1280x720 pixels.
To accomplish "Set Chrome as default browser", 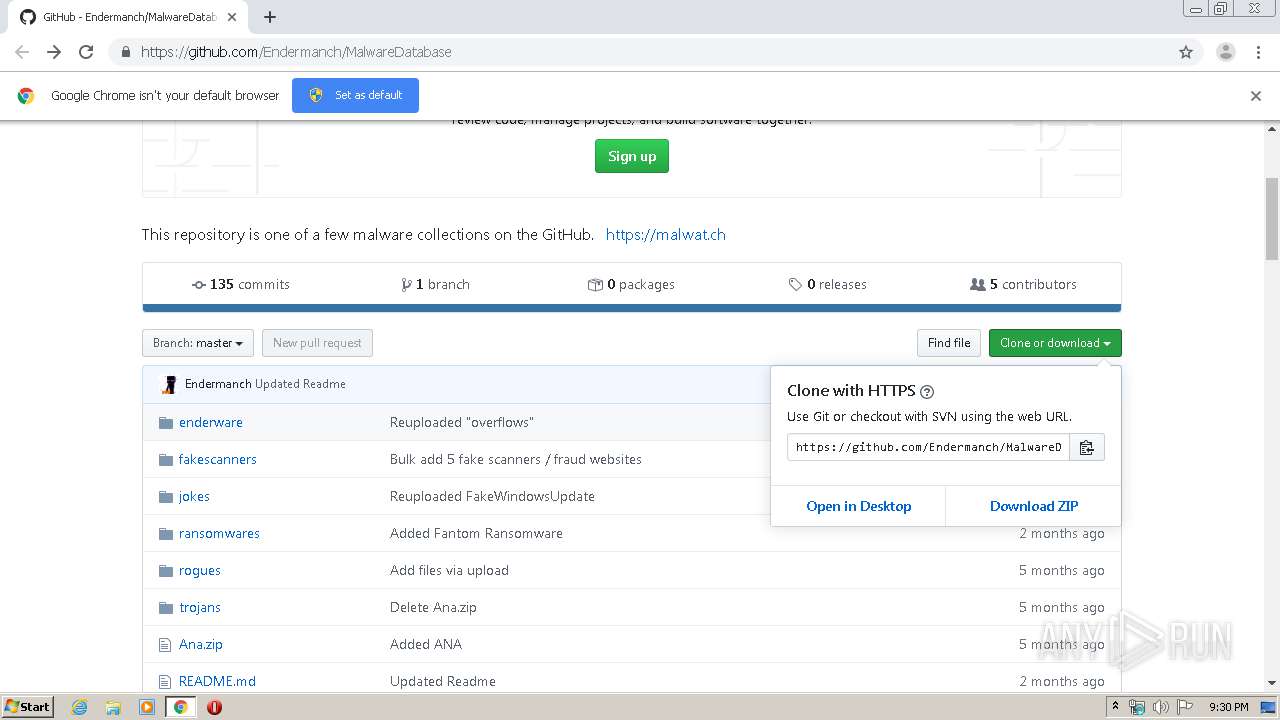I will [x=355, y=95].
